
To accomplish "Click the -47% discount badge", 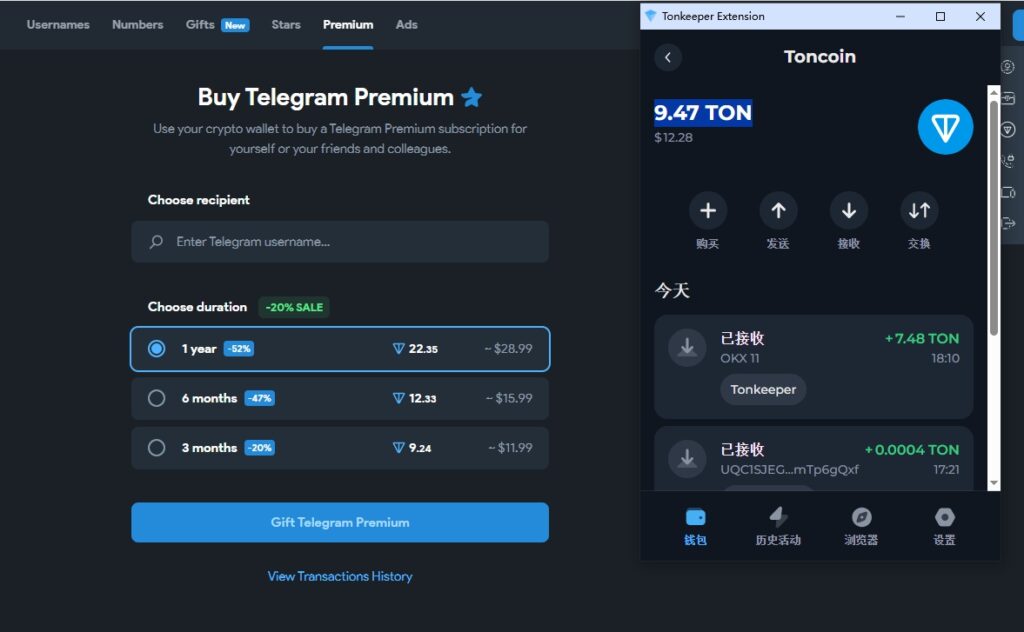I will coord(259,398).
